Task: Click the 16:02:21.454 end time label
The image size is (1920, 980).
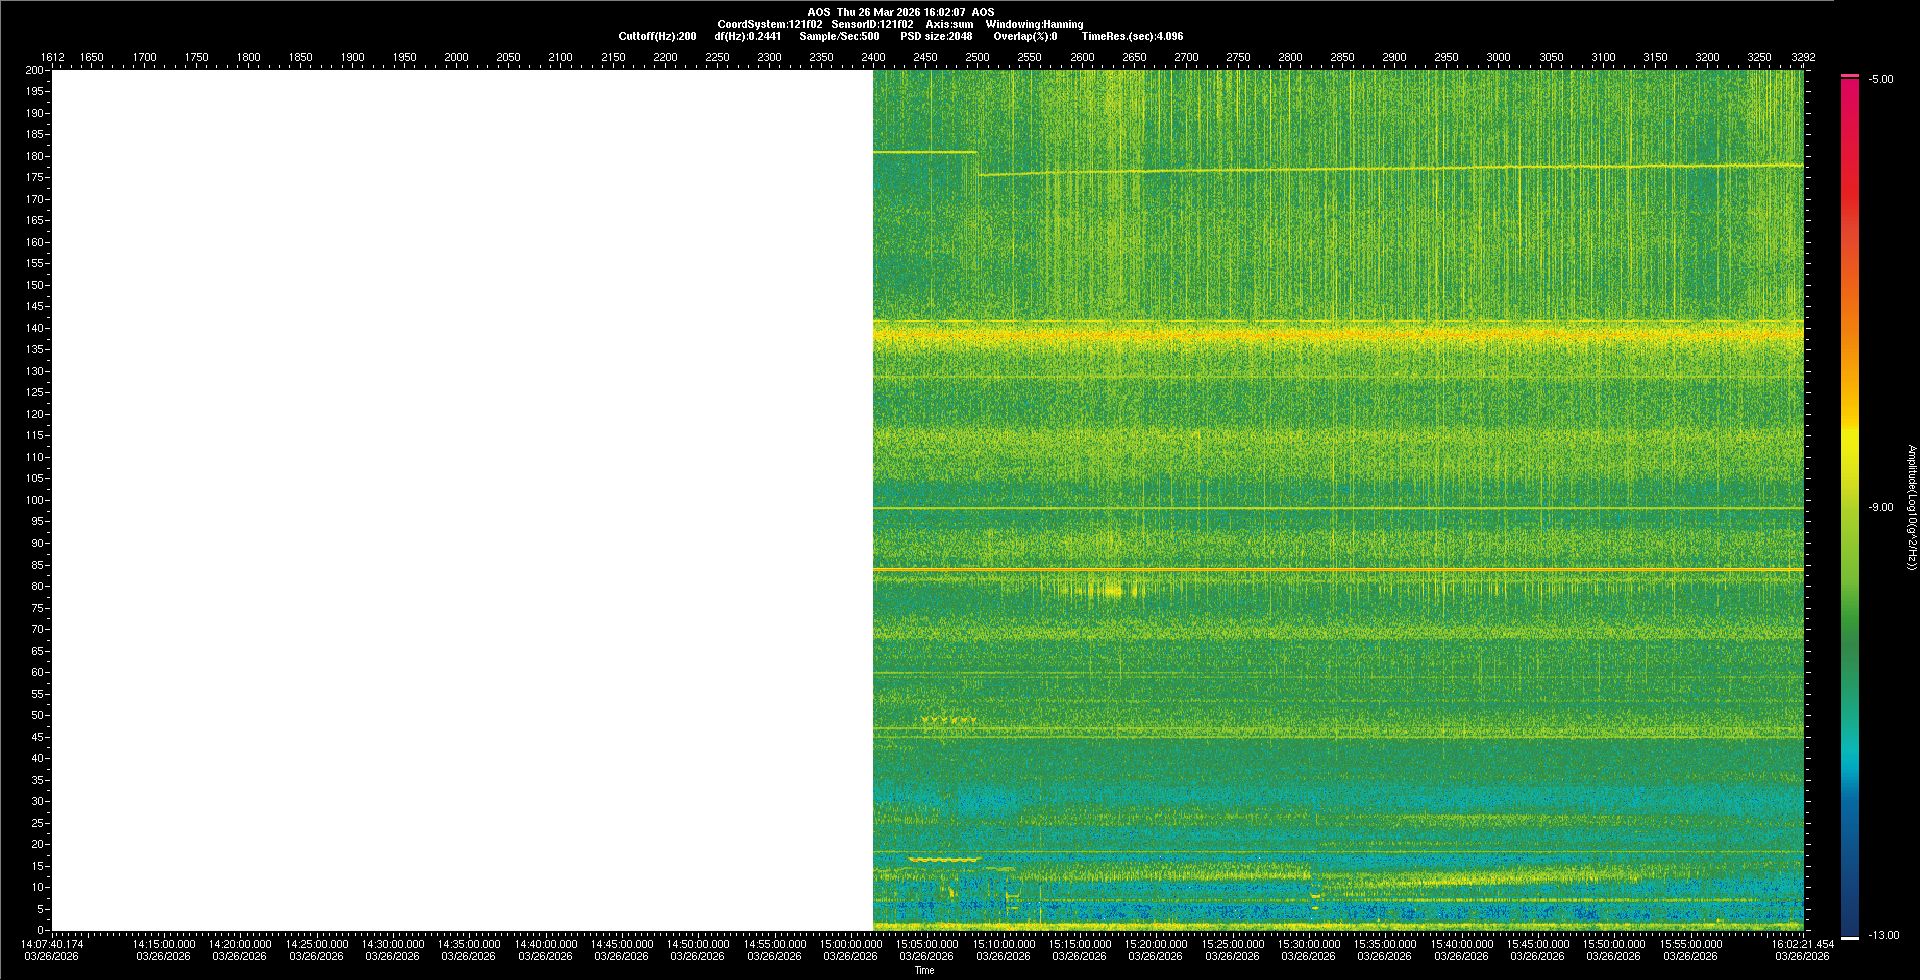Action: coord(1802,944)
